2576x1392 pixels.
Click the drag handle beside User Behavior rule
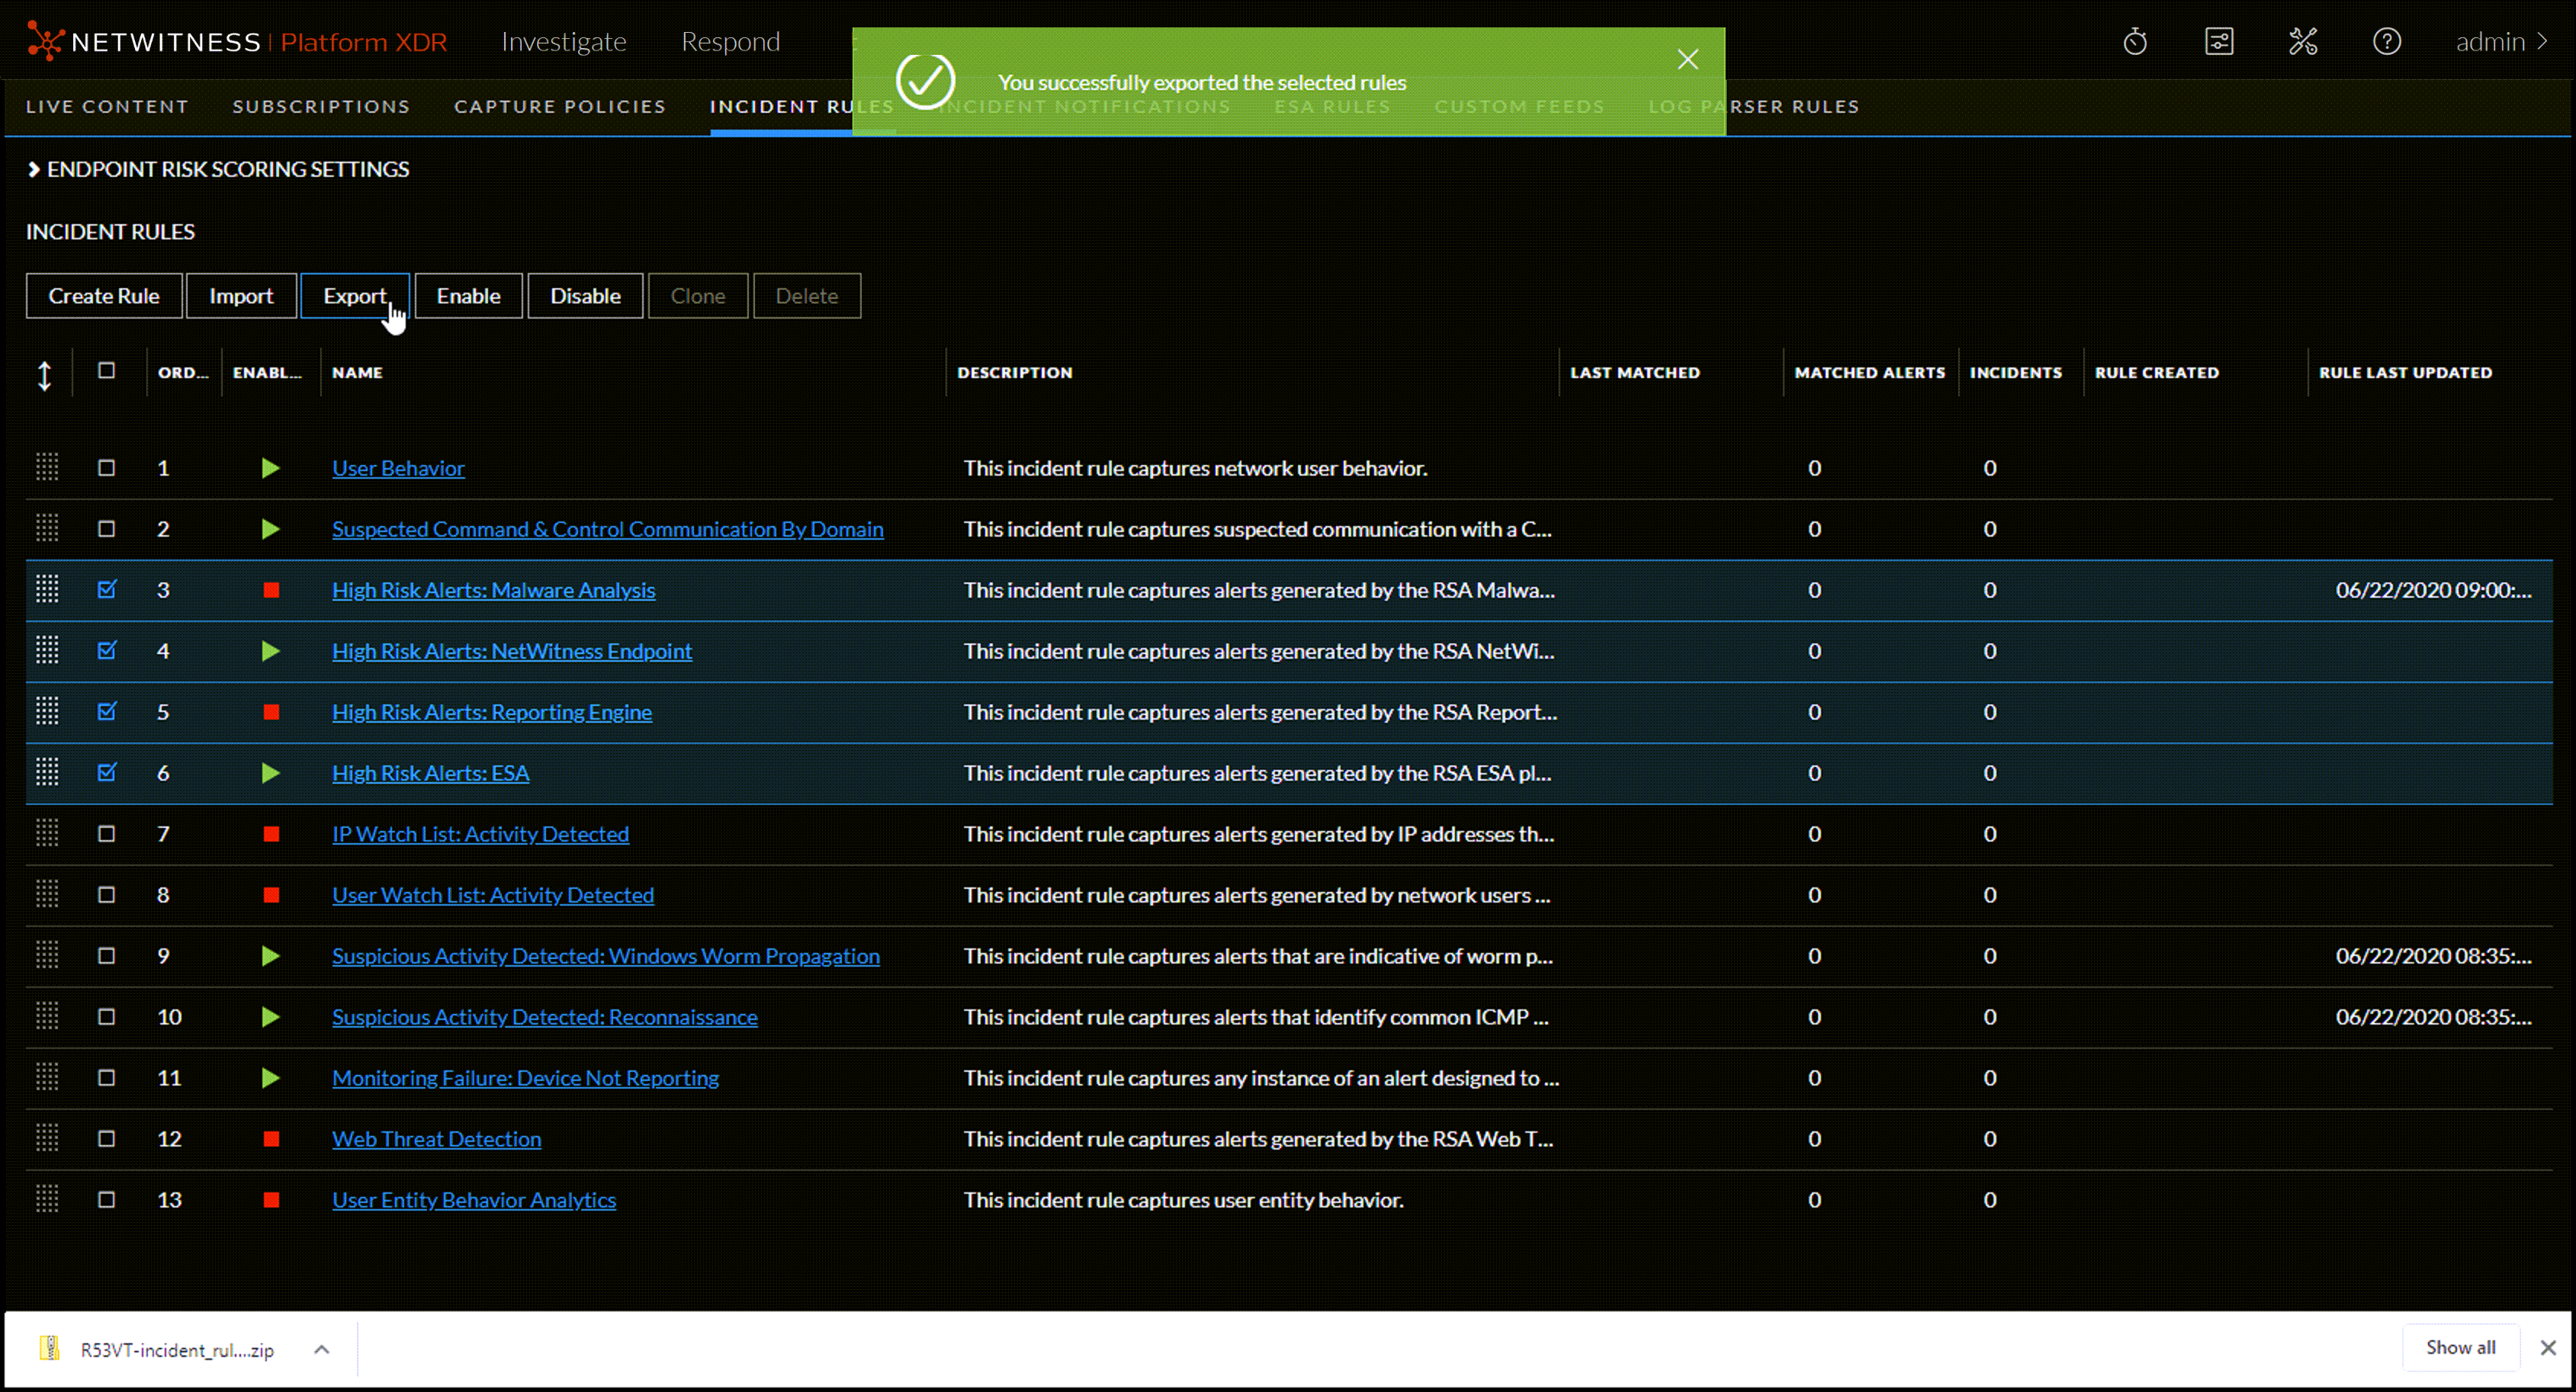point(46,467)
